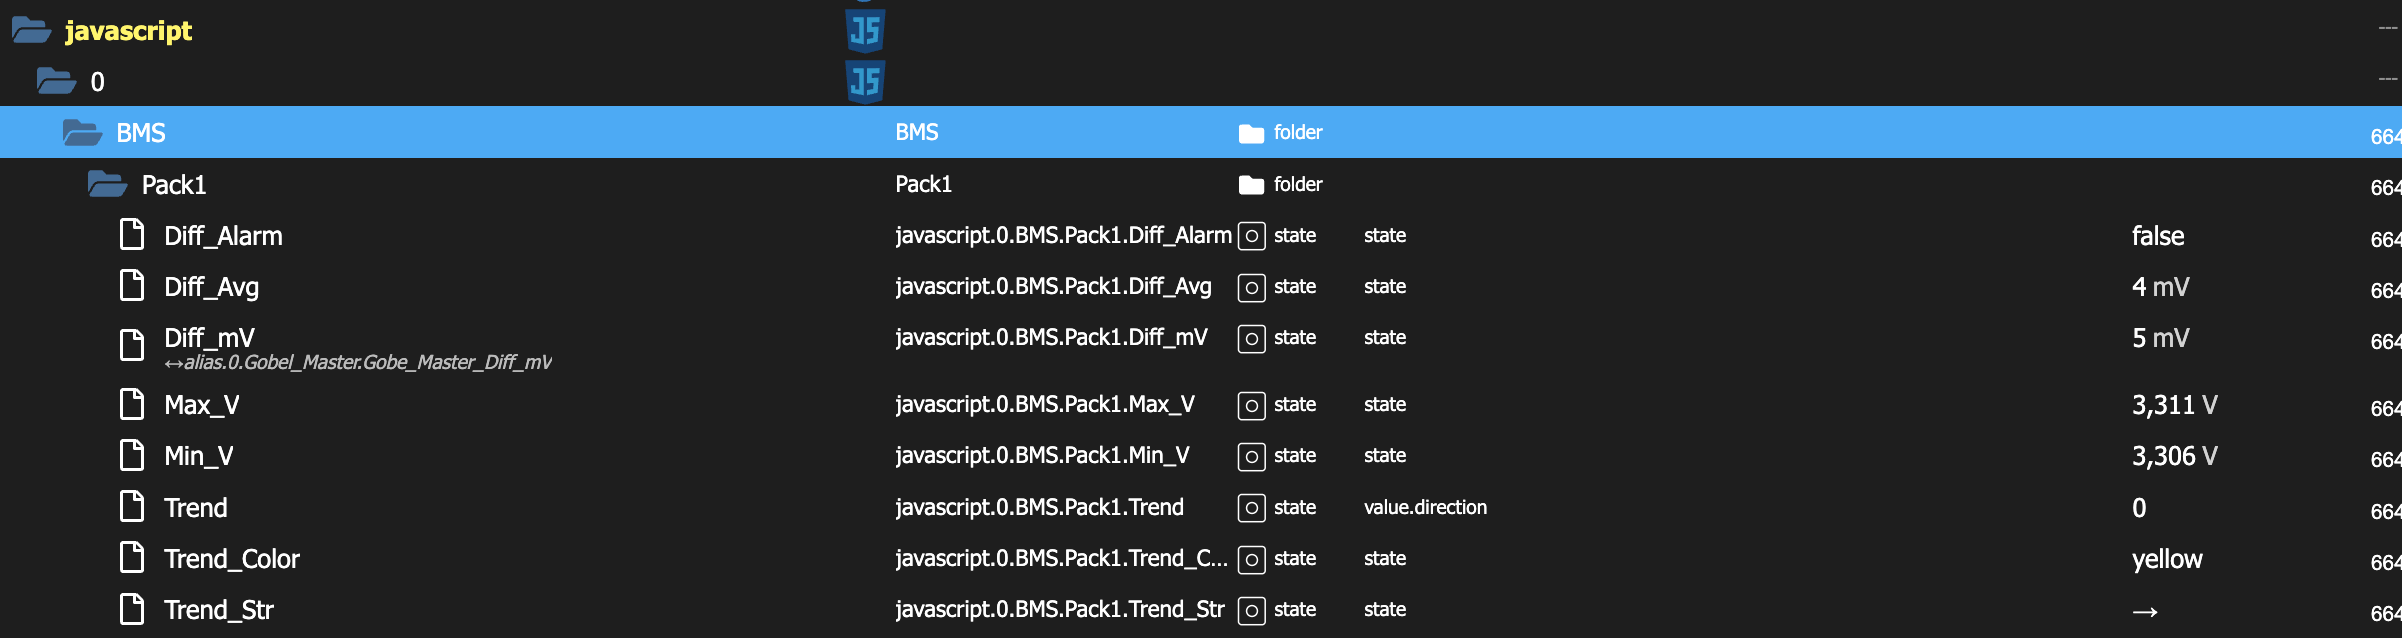The width and height of the screenshot is (2402, 638).
Task: Click the folder type icon in Pack1 row
Action: [x=1251, y=185]
